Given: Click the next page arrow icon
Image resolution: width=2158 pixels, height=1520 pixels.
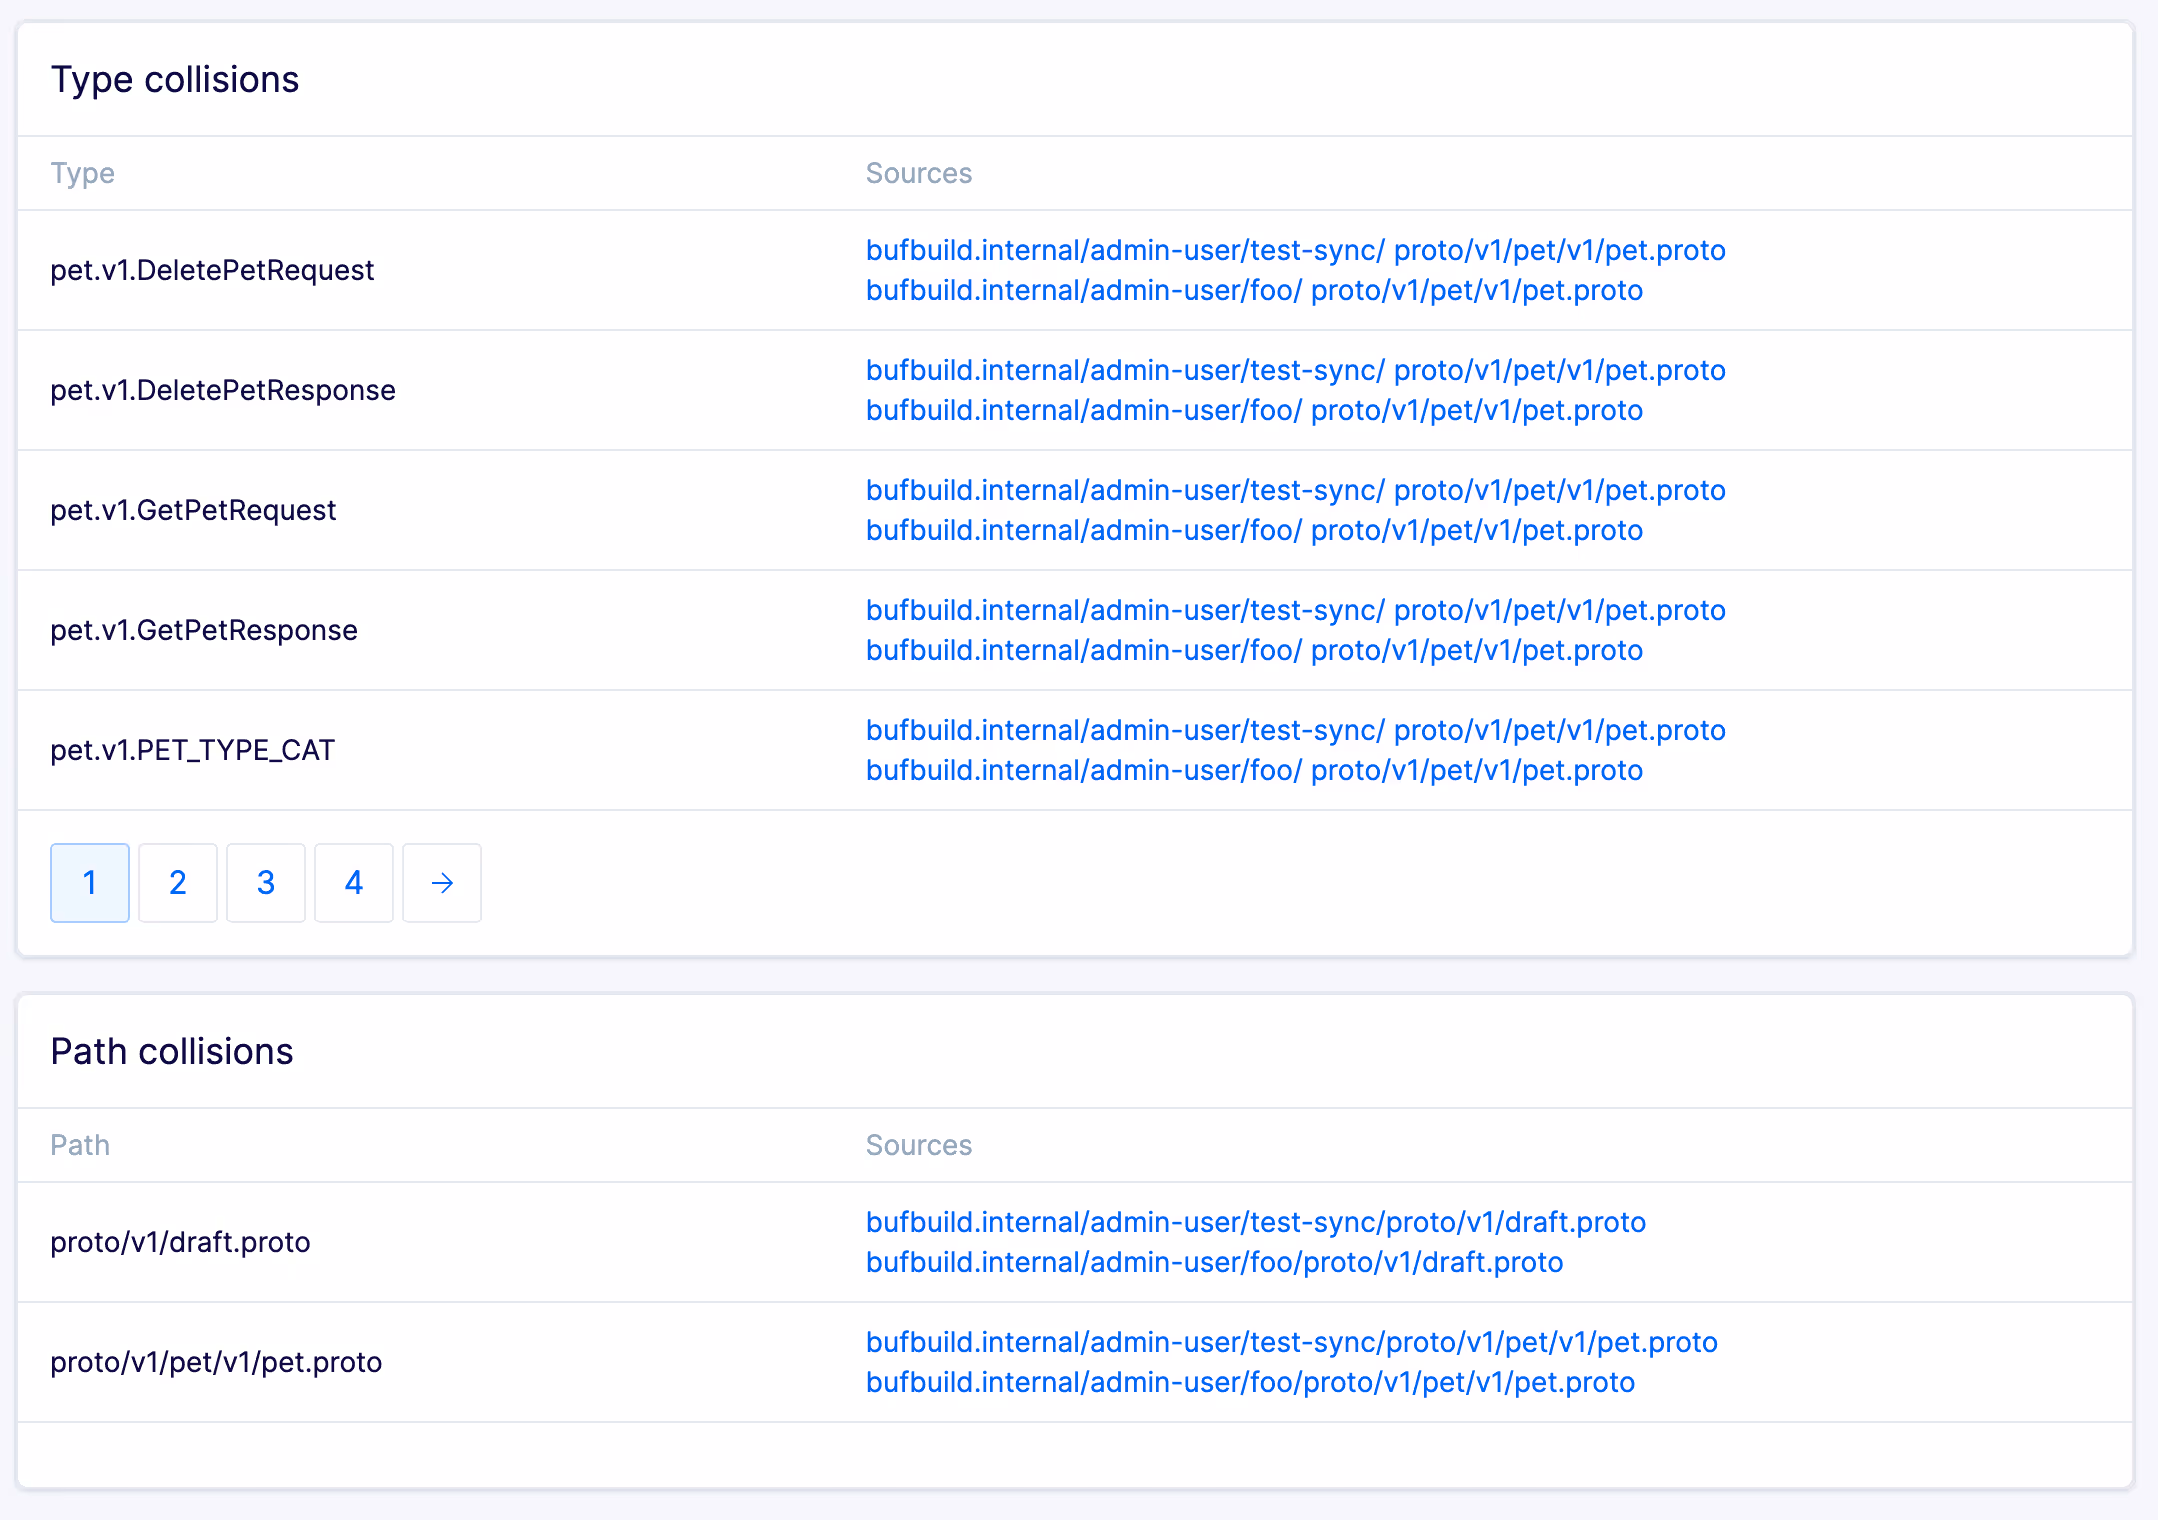Looking at the screenshot, I should pos(441,883).
